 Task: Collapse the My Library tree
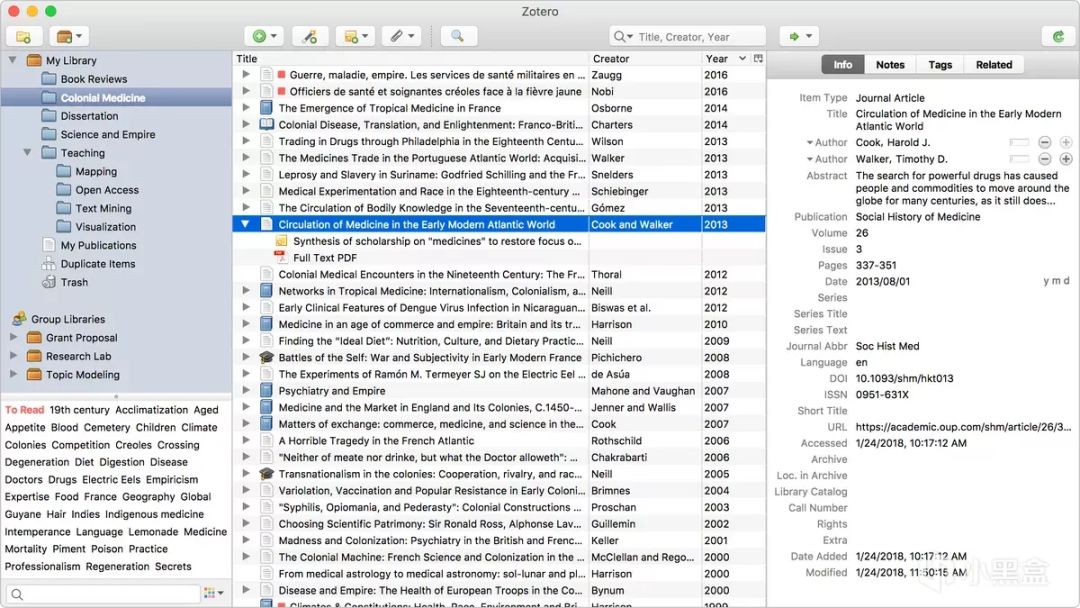tap(12, 60)
